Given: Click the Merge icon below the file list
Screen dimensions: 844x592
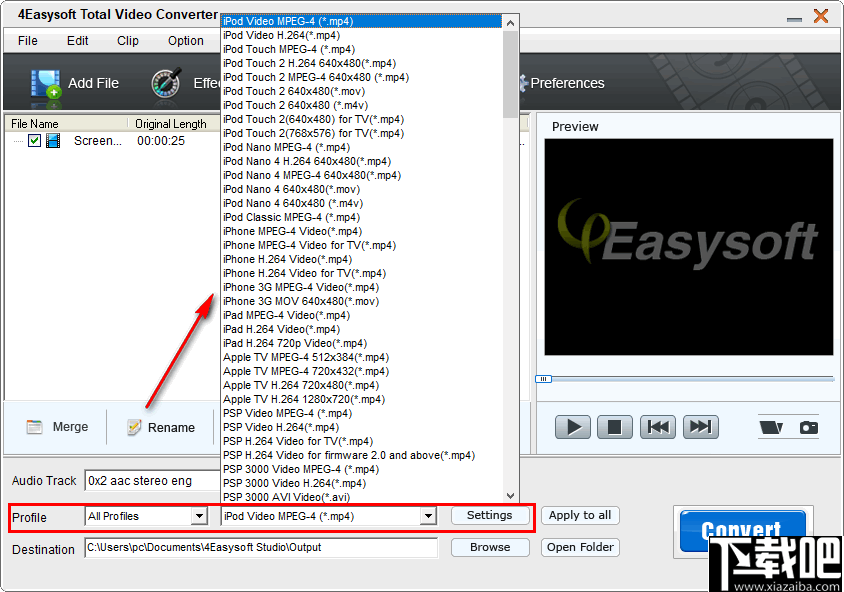Looking at the screenshot, I should [x=33, y=427].
